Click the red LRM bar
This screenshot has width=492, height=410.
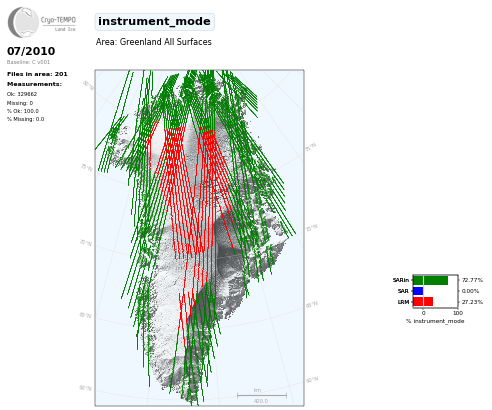click(x=423, y=302)
